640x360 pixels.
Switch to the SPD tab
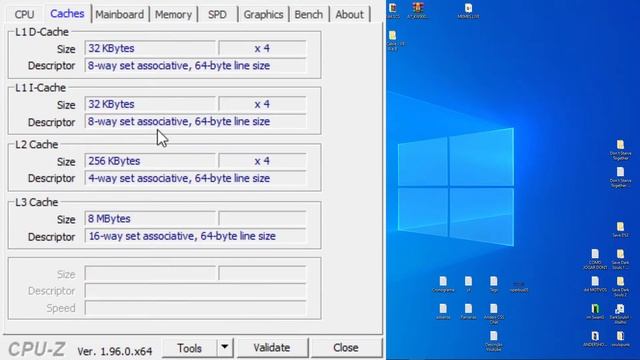[217, 15]
